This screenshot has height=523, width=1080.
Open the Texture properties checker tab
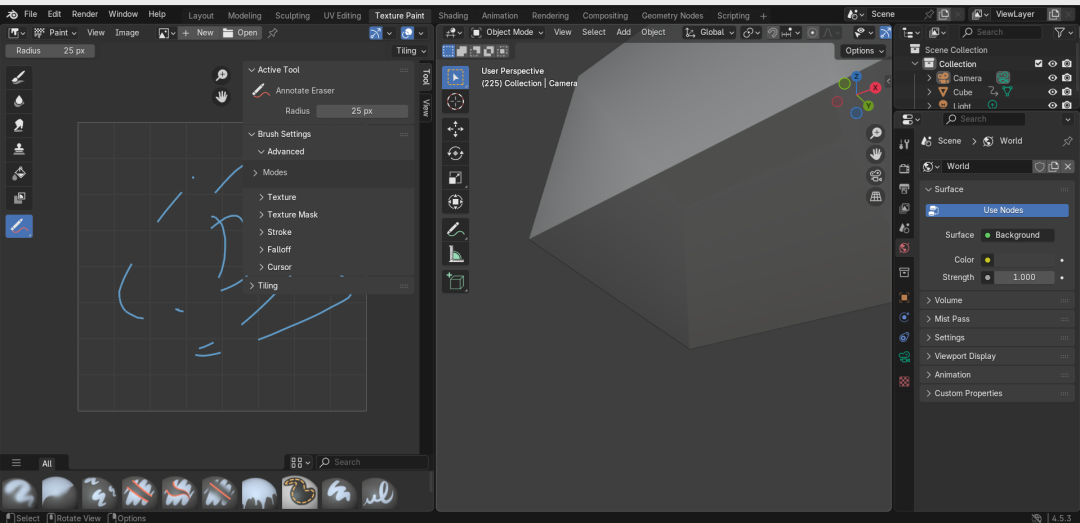pos(904,381)
